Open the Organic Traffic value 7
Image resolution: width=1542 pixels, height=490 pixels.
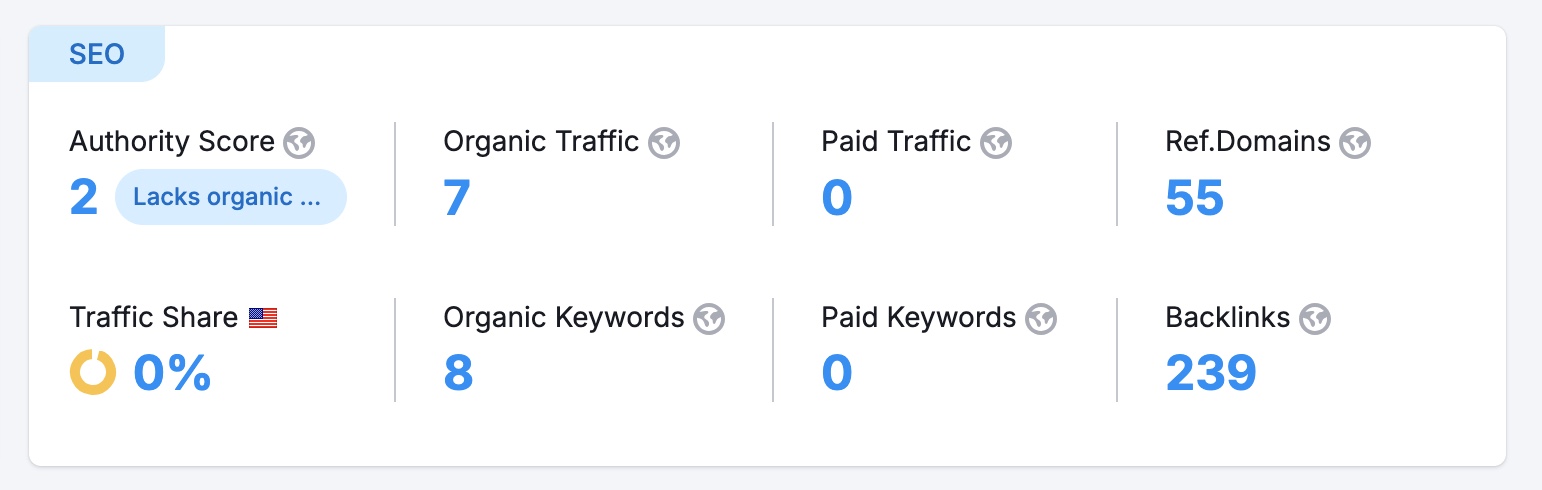pyautogui.click(x=457, y=197)
